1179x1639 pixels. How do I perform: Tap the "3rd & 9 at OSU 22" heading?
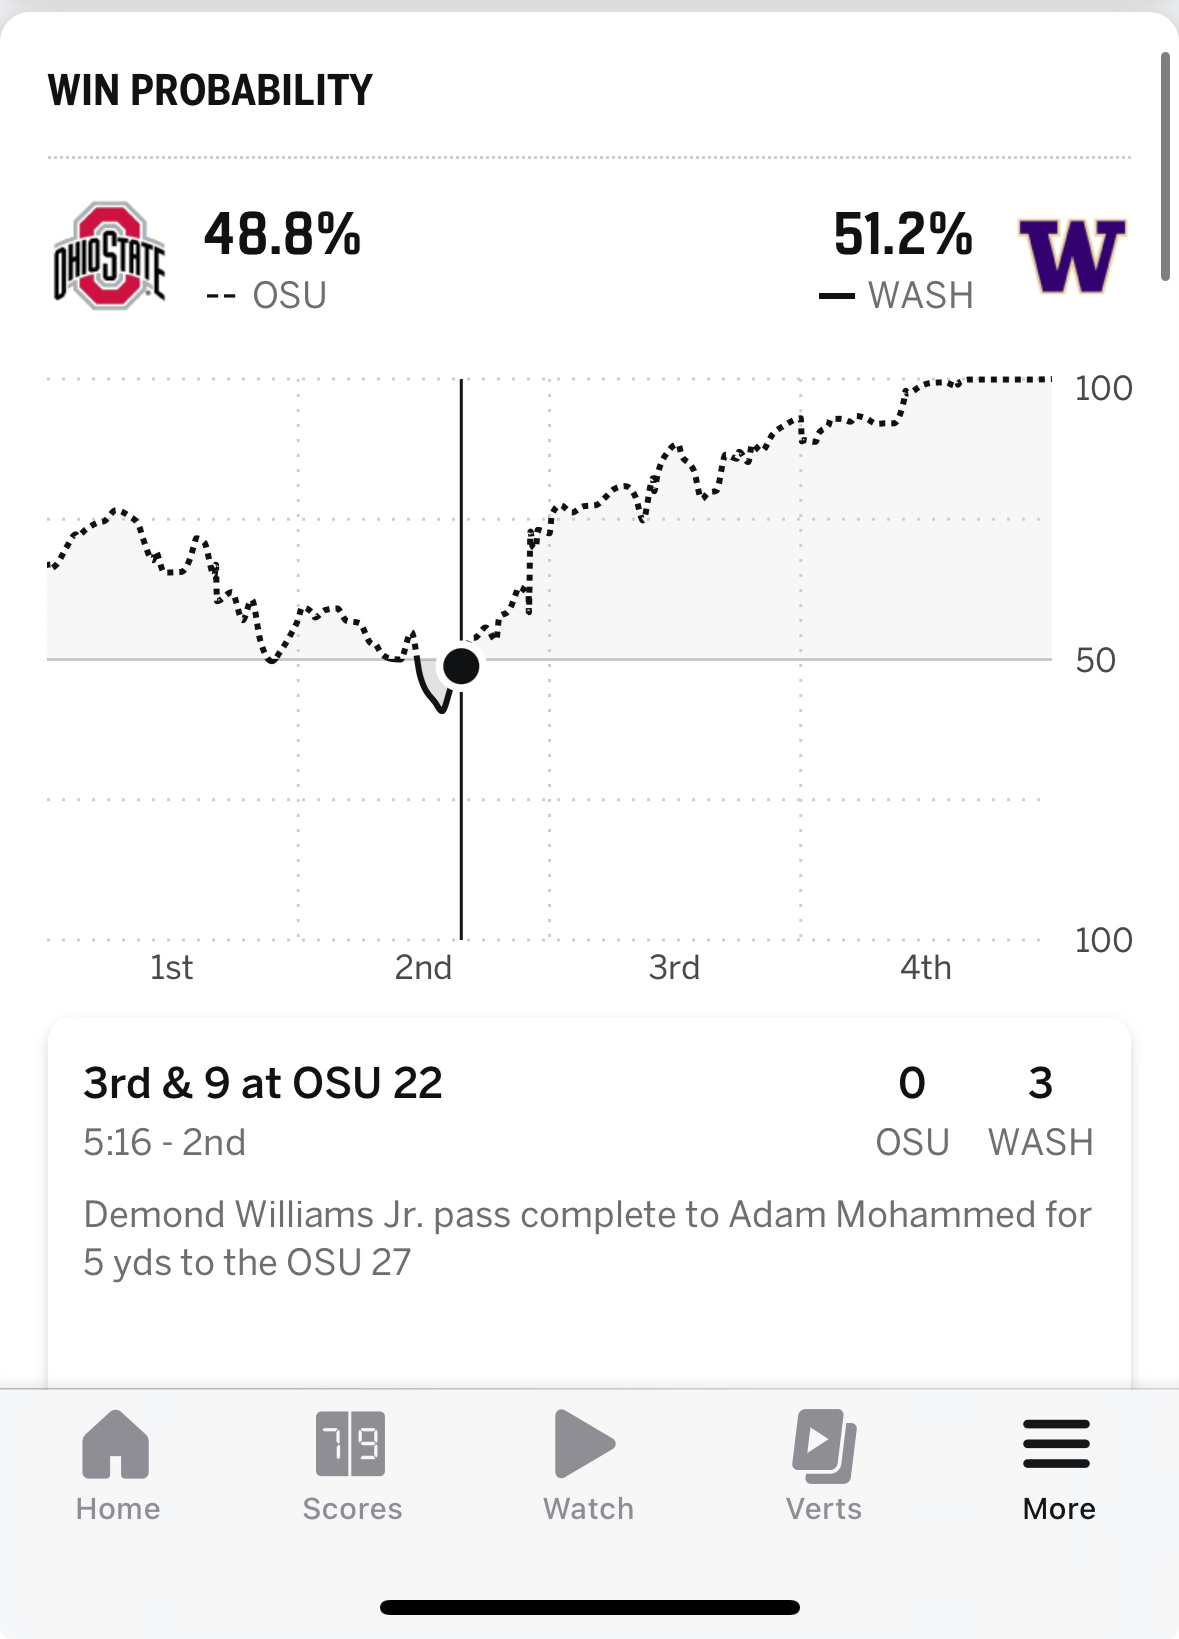click(x=263, y=1083)
